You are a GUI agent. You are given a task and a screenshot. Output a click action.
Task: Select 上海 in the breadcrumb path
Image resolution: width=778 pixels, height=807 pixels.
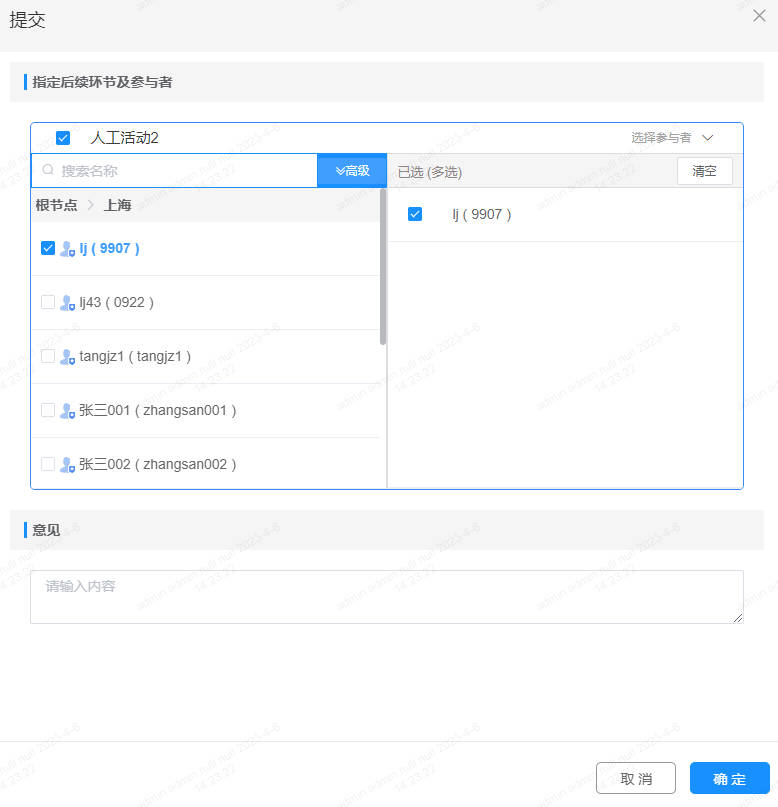[117, 205]
